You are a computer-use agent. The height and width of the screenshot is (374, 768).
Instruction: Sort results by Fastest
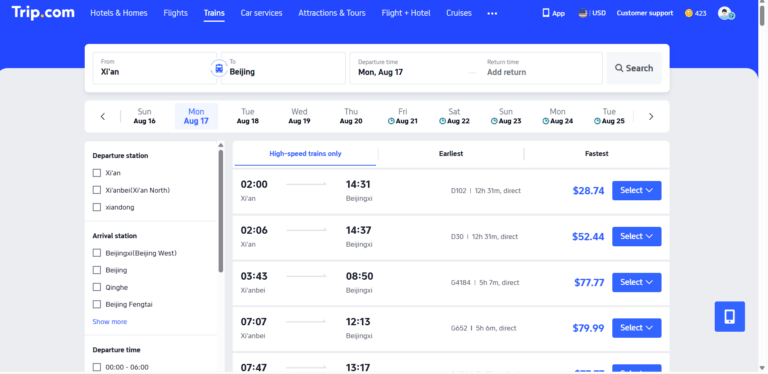(597, 154)
